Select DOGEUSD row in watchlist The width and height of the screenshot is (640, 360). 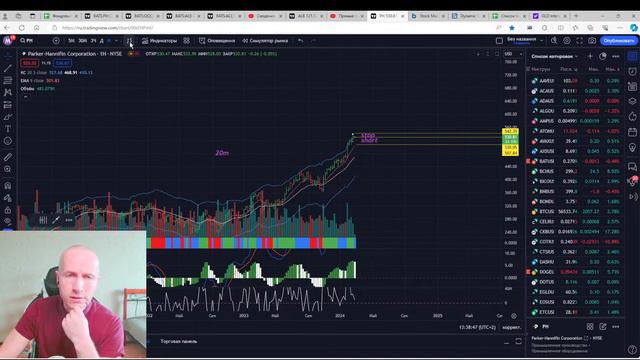[x=575, y=272]
